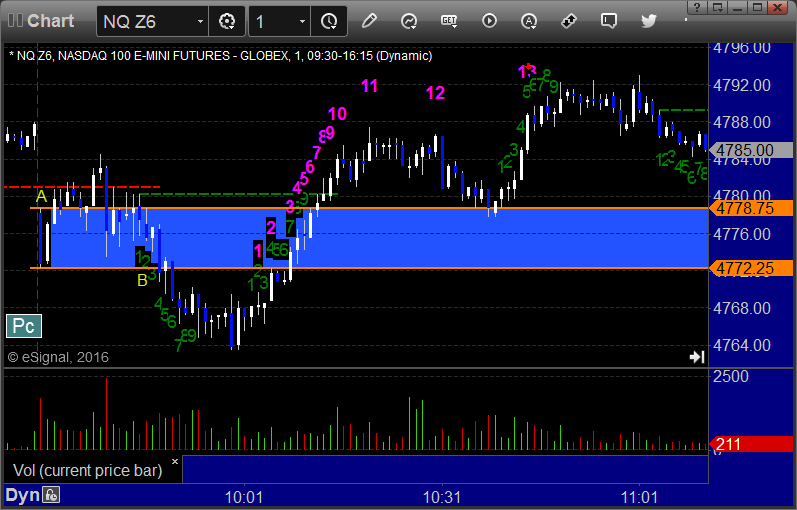
Task: Click the 4768.00 price axis label
Action: (x=742, y=308)
